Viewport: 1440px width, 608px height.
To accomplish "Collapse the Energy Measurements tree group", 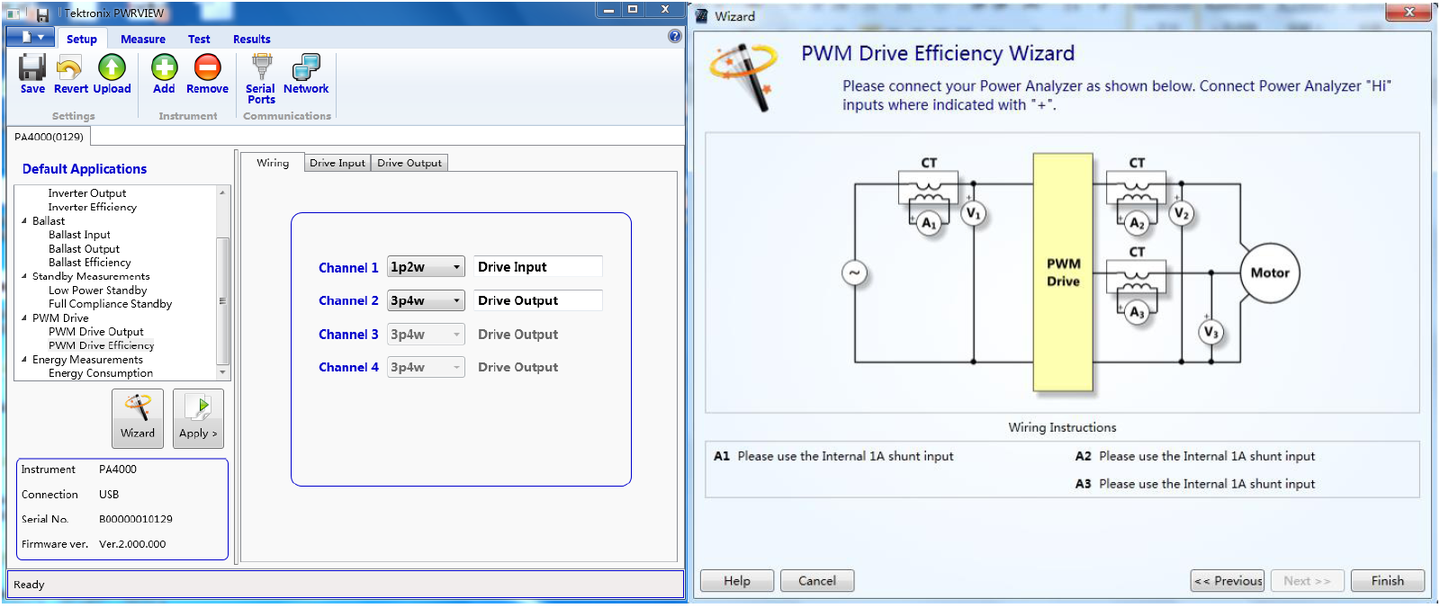I will [x=24, y=359].
